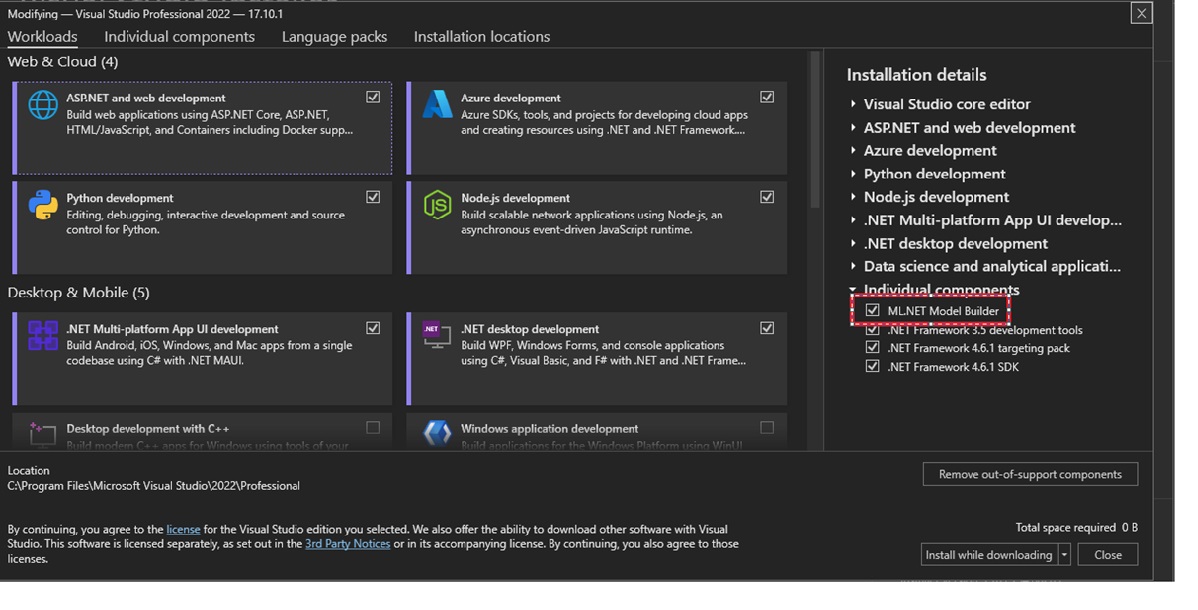1198x610 pixels.
Task: Expand Visual Studio core editor details
Action: point(853,104)
